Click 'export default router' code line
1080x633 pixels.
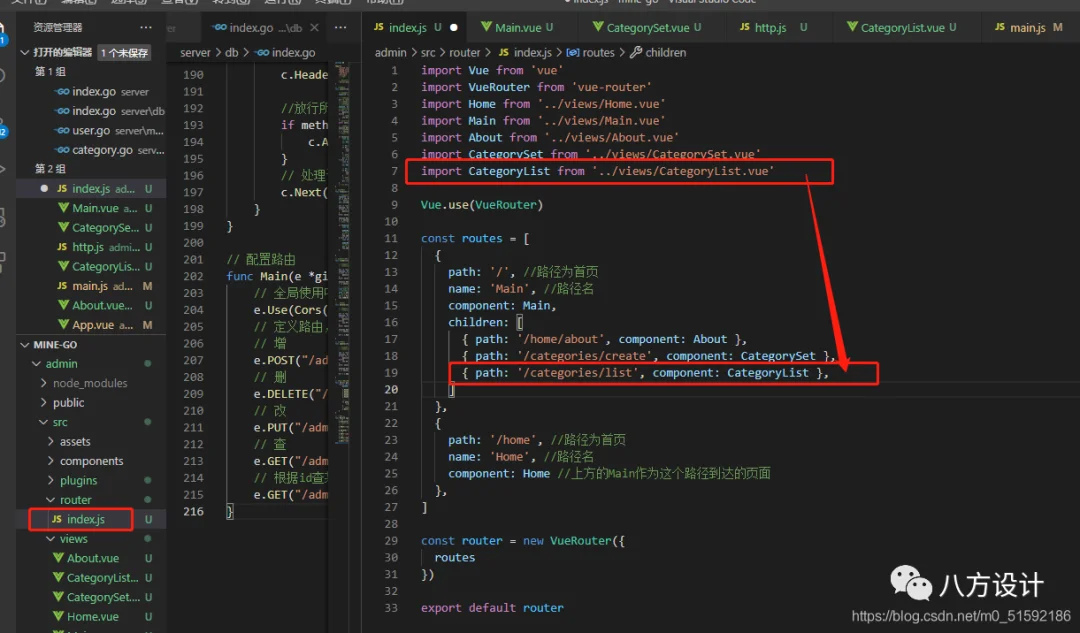click(492, 608)
